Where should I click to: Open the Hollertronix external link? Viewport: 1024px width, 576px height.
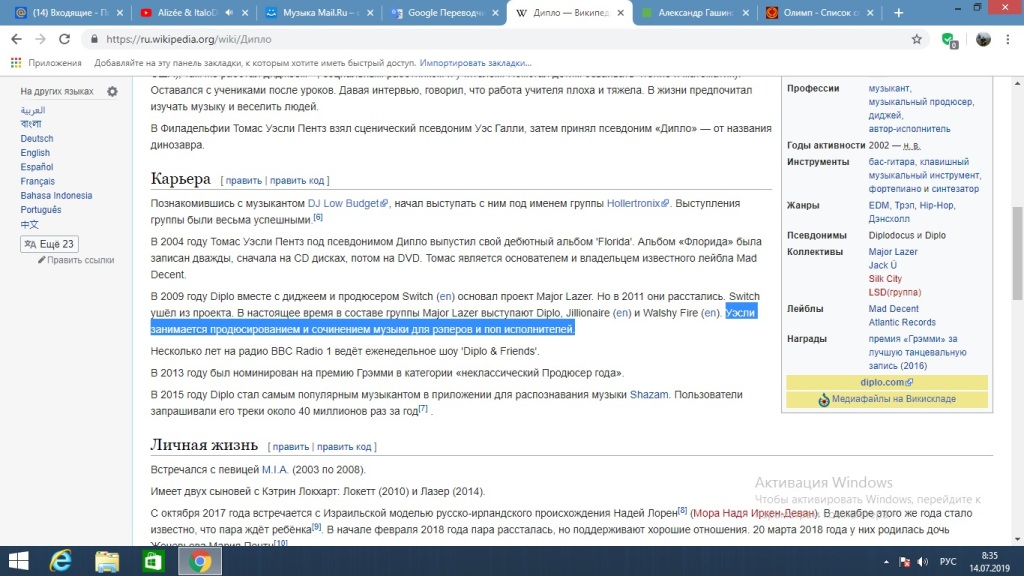tap(637, 203)
